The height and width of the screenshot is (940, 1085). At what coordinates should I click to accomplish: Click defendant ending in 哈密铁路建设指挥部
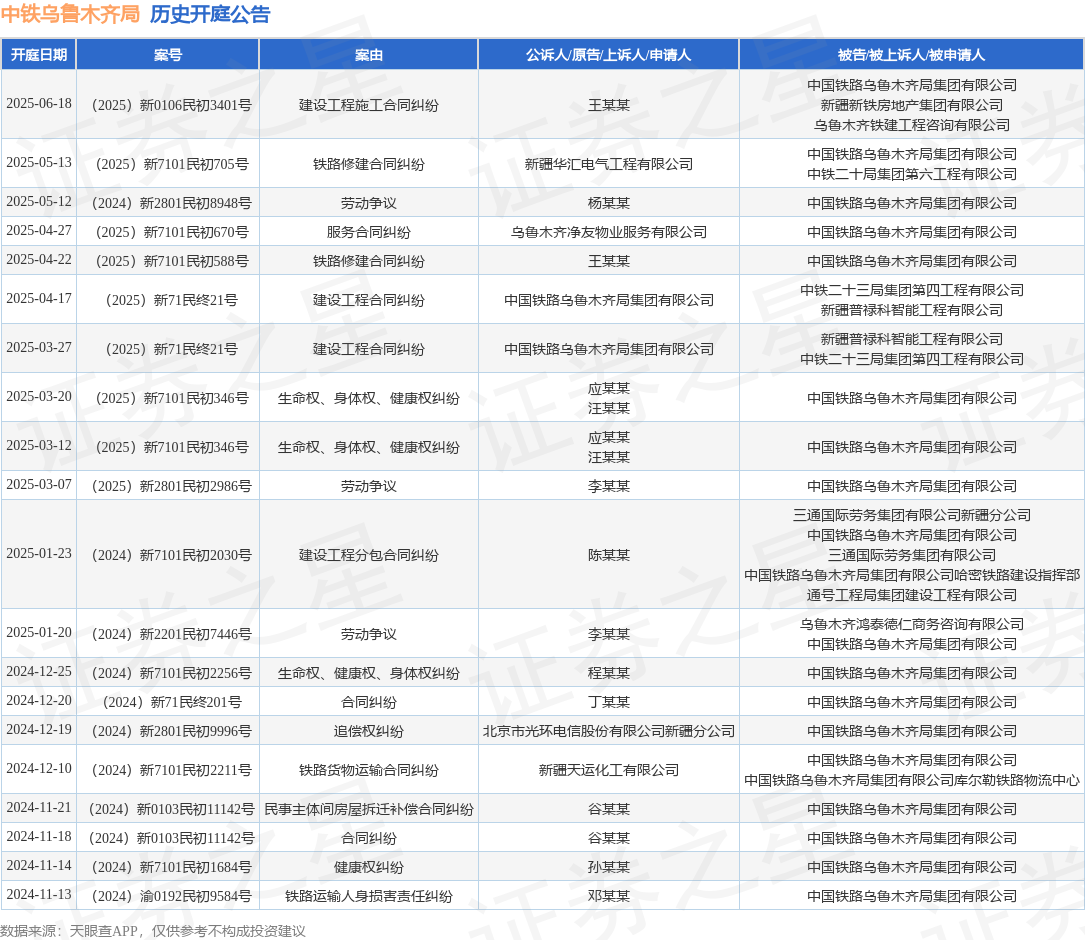(911, 575)
